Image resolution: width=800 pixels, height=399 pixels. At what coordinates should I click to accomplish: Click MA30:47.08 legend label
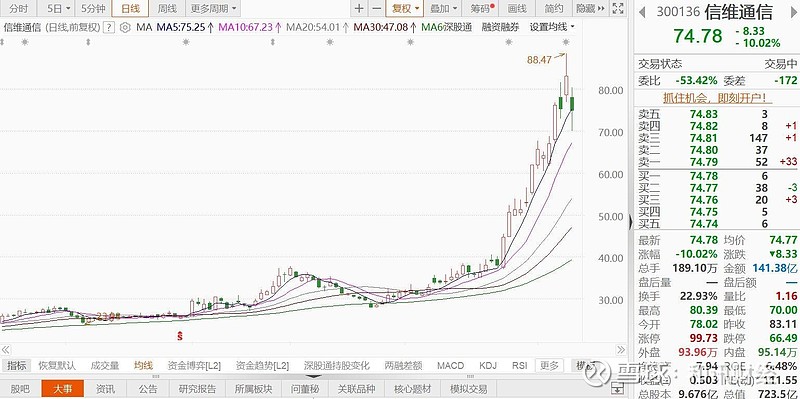pyautogui.click(x=385, y=27)
